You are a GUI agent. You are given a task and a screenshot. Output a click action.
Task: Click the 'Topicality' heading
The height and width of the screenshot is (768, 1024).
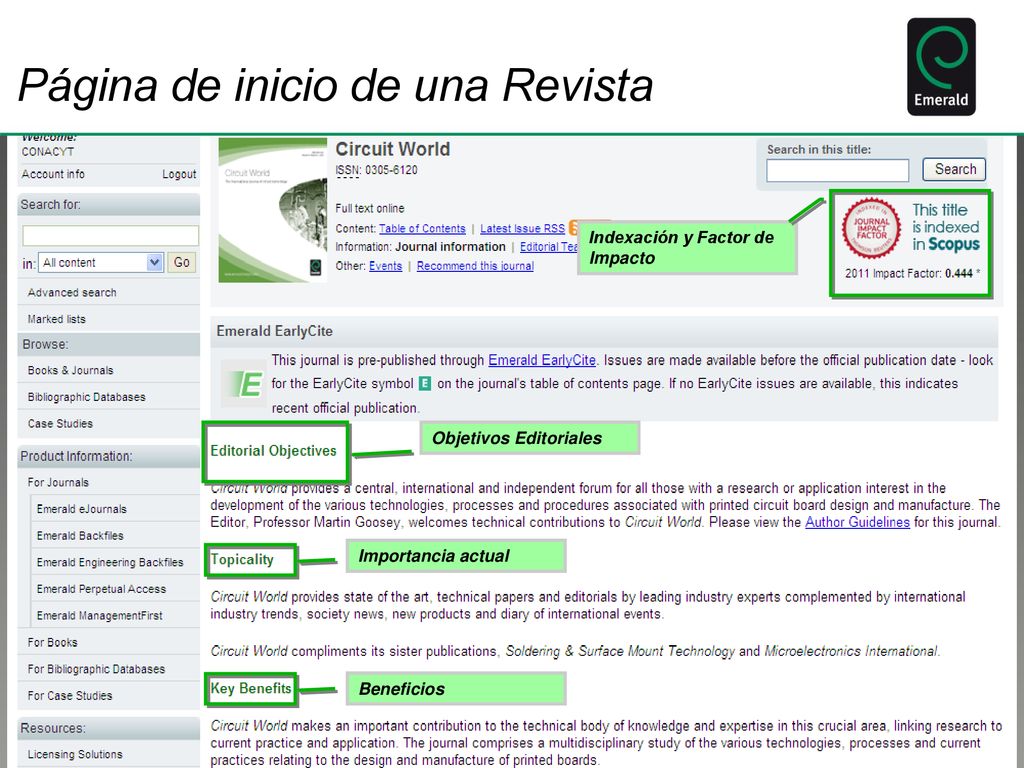242,560
